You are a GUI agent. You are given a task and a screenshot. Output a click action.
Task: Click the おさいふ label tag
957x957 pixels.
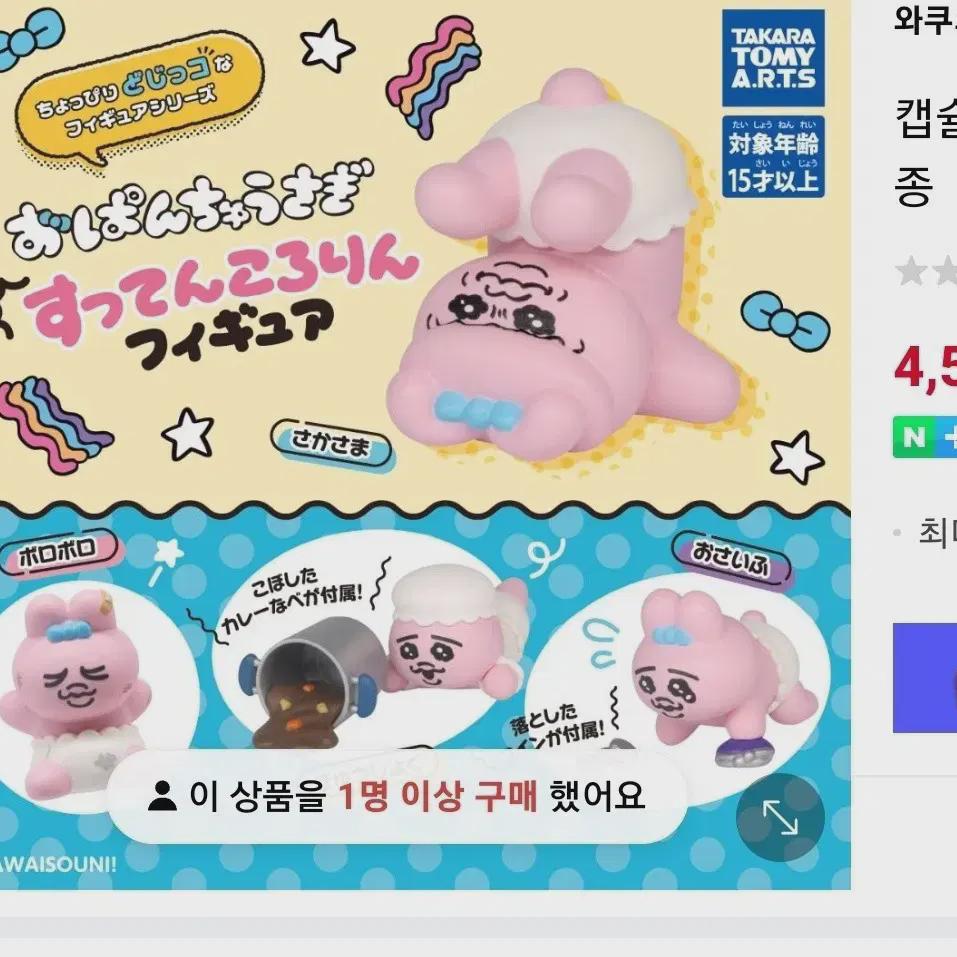[x=731, y=558]
